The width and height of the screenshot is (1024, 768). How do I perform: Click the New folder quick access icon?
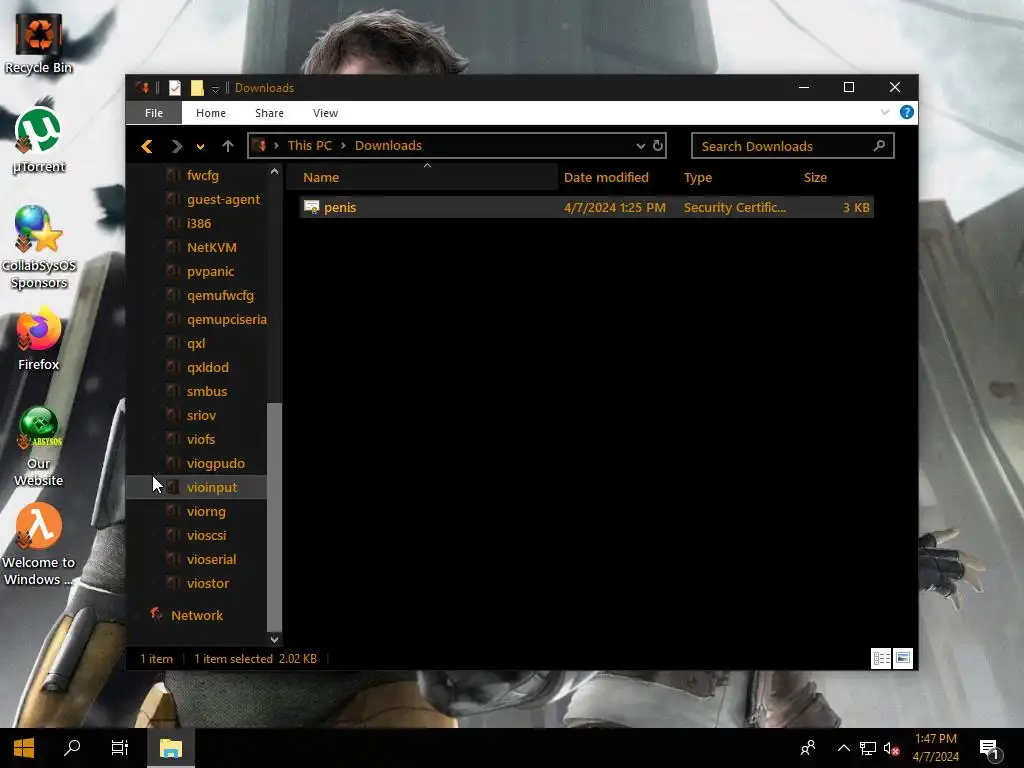click(x=197, y=88)
